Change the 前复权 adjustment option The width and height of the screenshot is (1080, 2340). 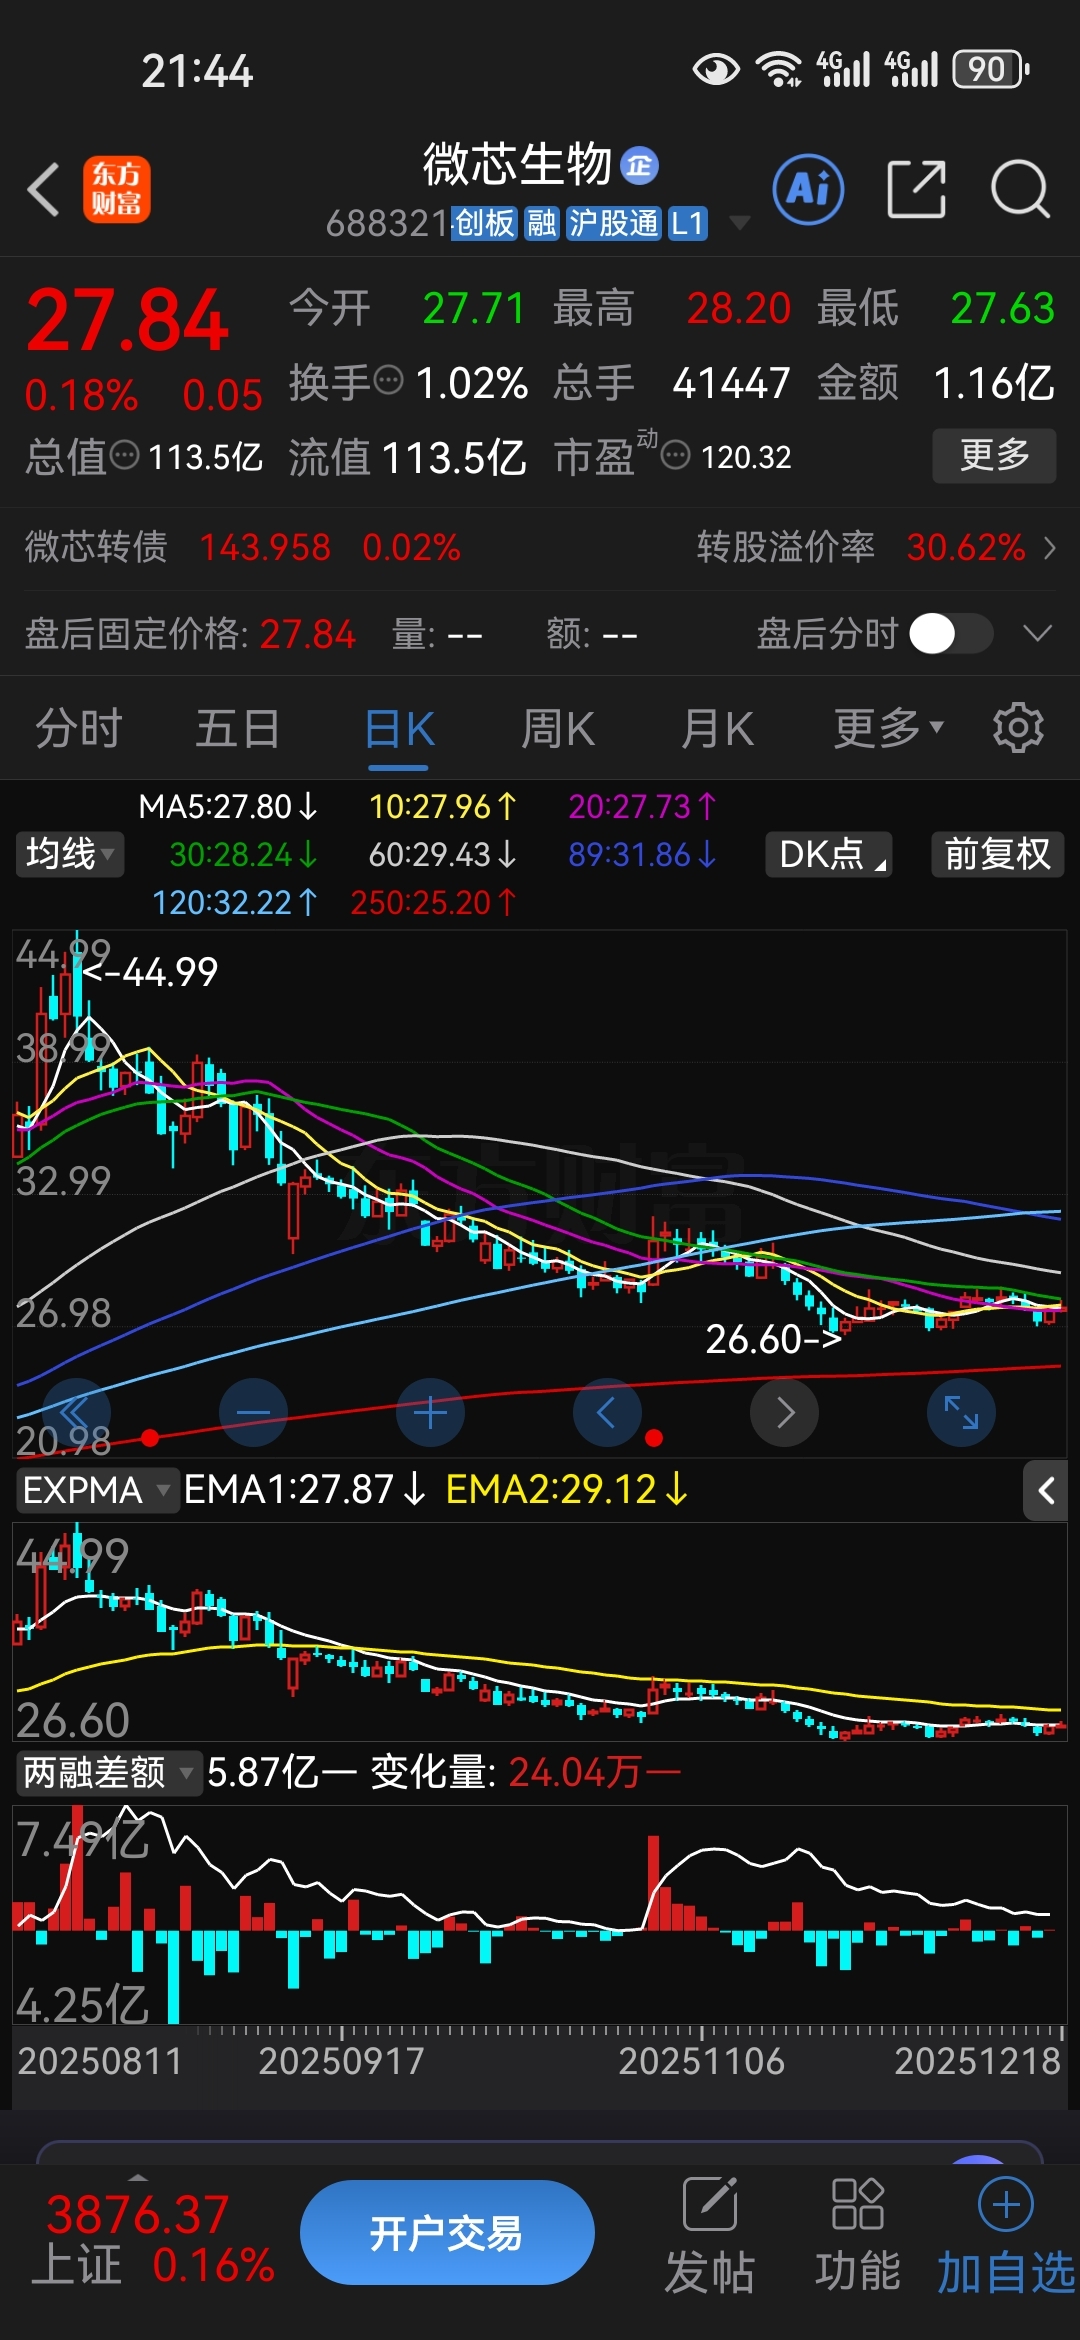(997, 854)
